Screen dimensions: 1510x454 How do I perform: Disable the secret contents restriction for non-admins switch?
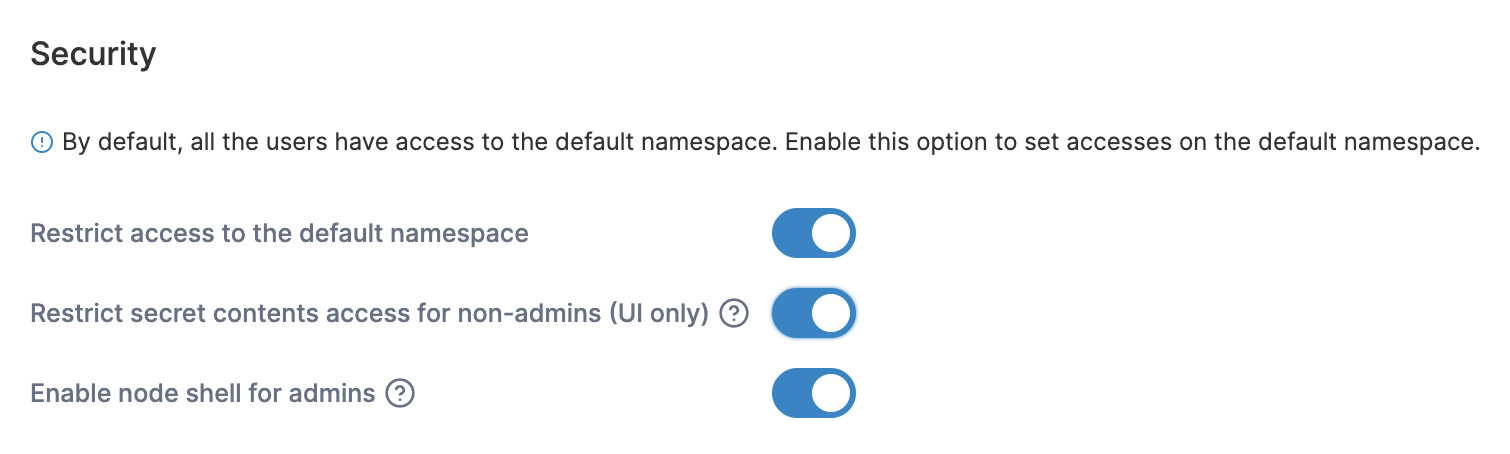813,314
